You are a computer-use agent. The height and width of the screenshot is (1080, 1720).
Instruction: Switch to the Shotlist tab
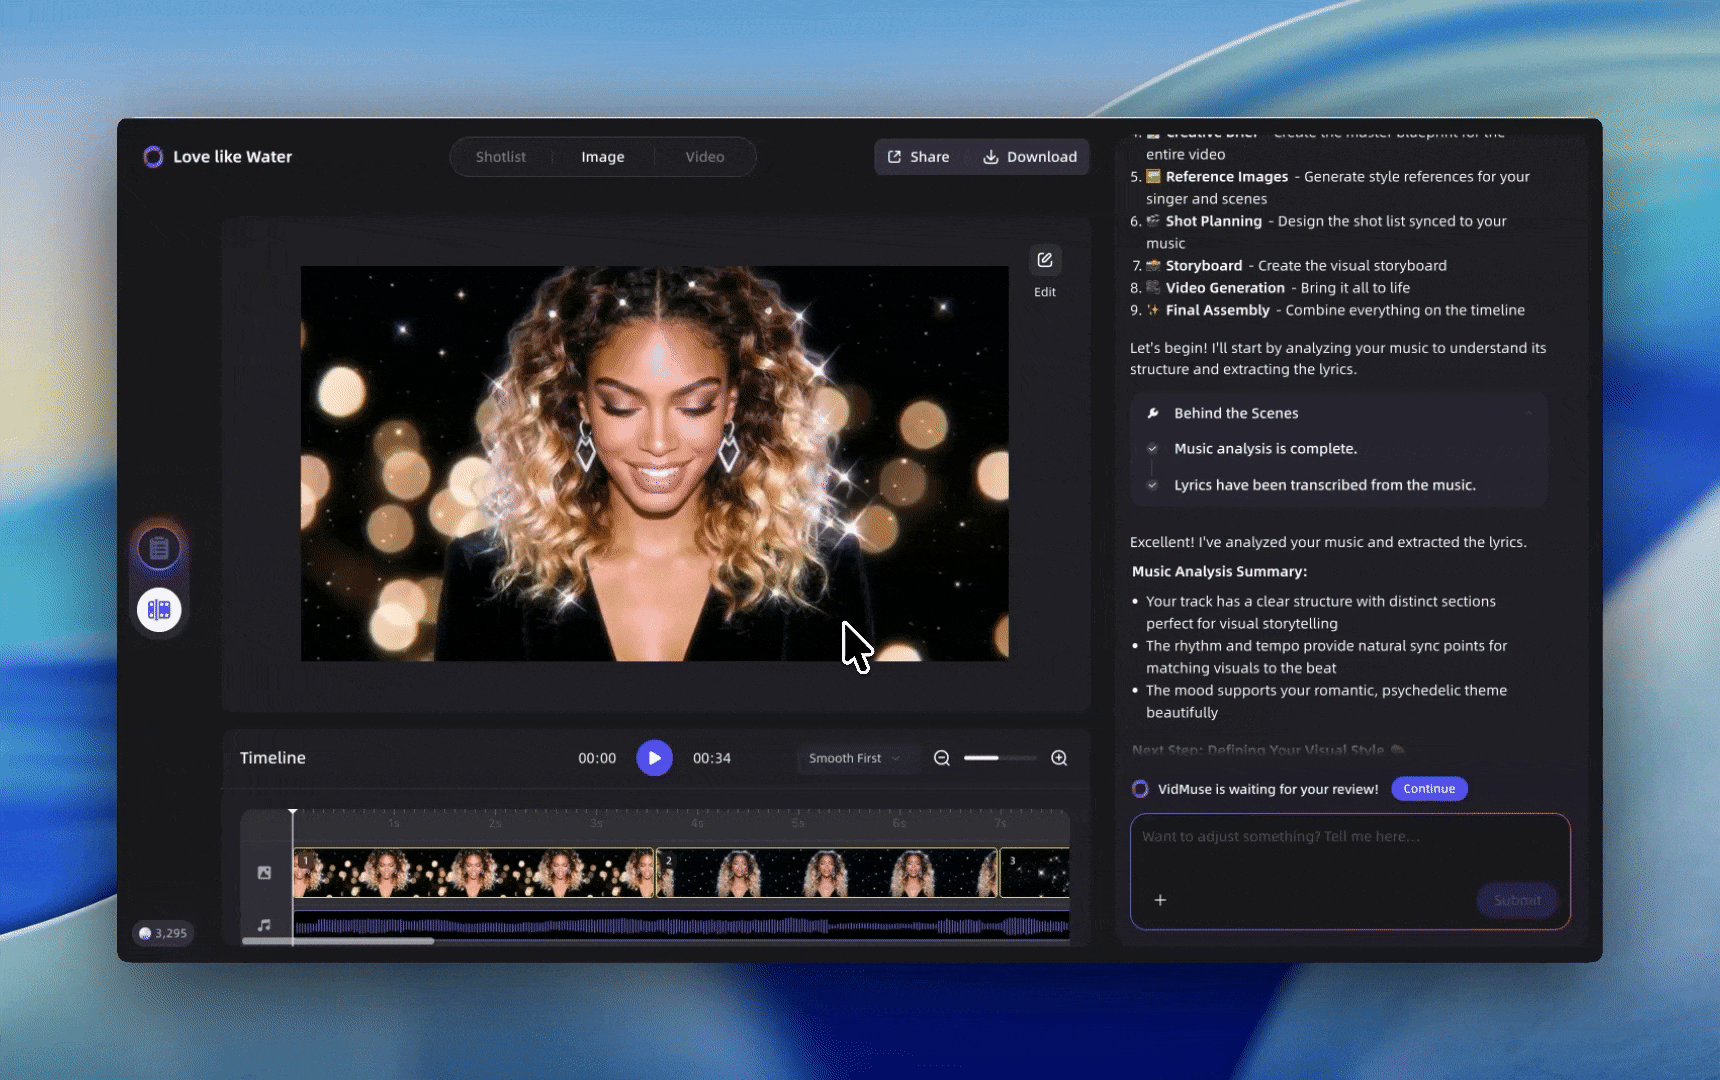click(x=500, y=157)
